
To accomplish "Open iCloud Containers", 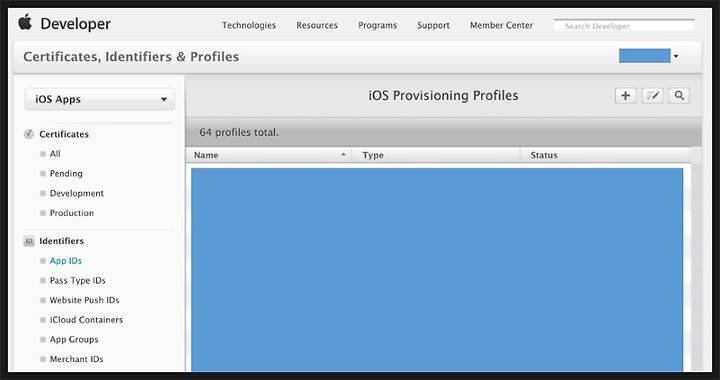I will pyautogui.click(x=86, y=320).
